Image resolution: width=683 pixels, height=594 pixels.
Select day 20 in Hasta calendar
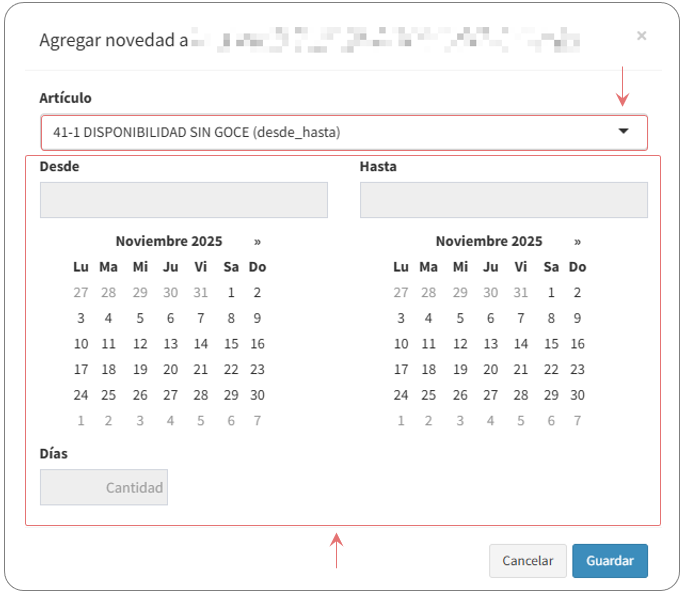490,369
